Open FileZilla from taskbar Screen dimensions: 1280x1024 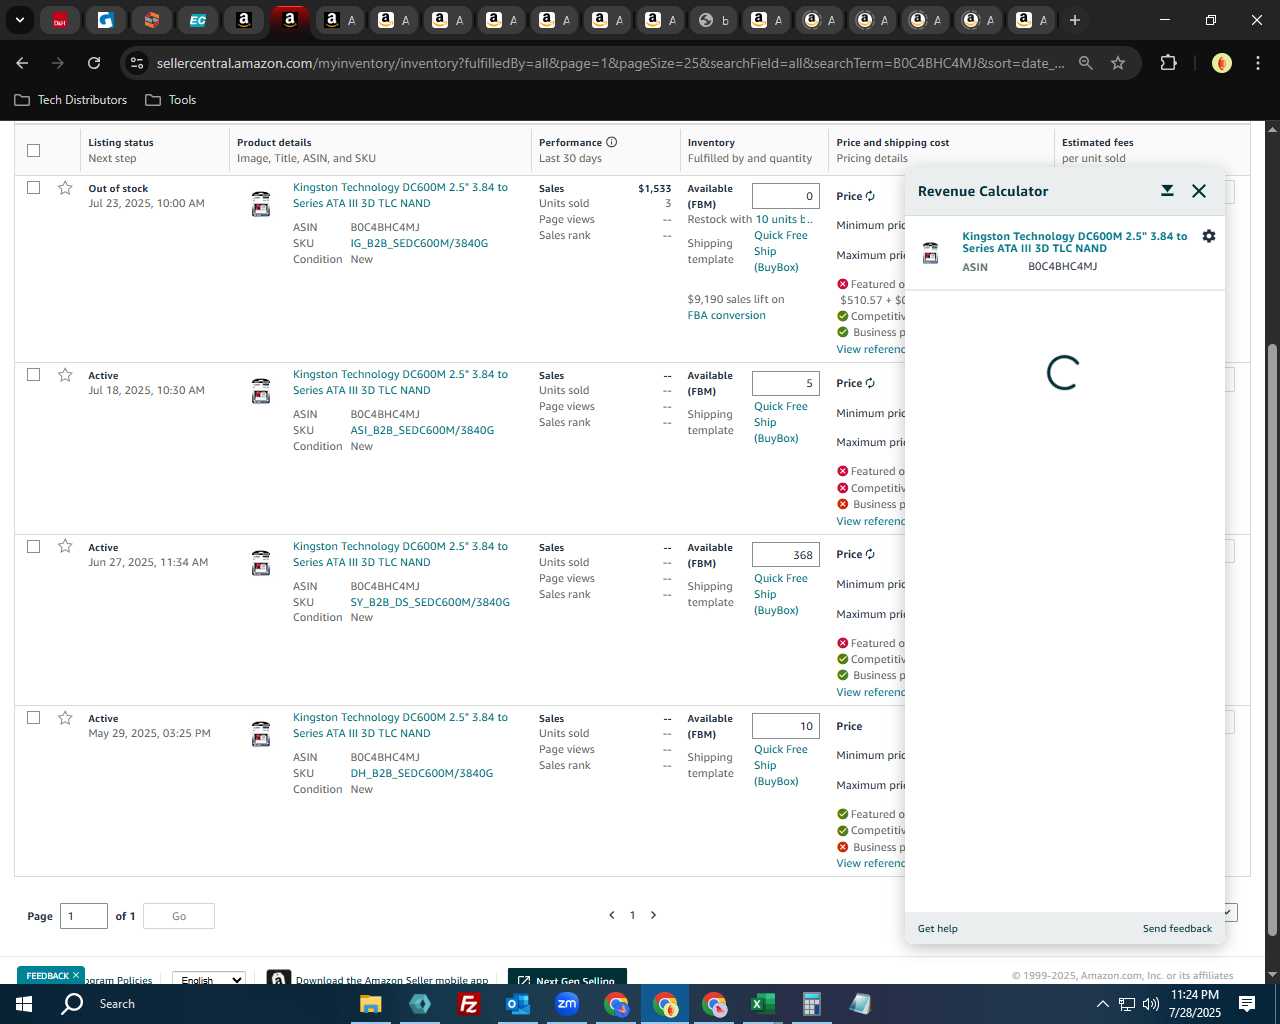click(x=468, y=1004)
